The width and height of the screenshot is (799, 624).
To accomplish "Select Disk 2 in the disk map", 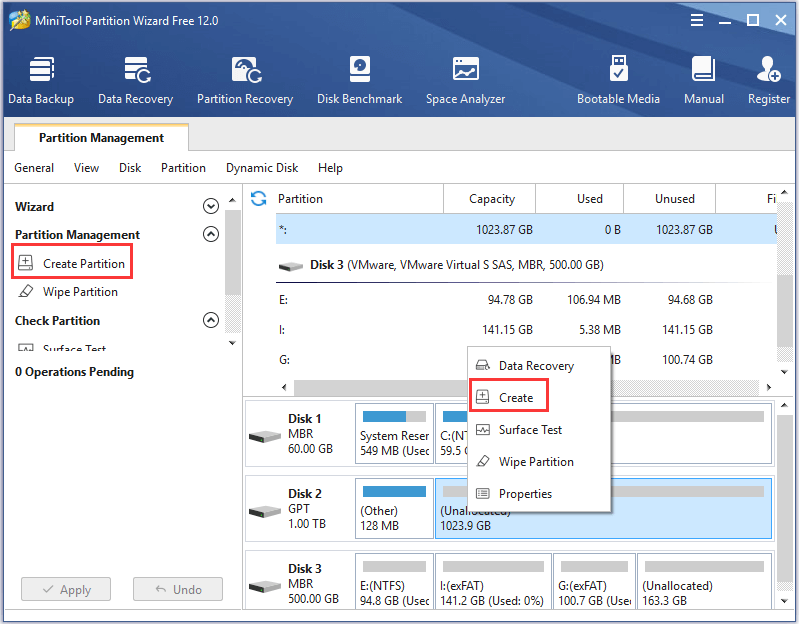I will point(300,508).
